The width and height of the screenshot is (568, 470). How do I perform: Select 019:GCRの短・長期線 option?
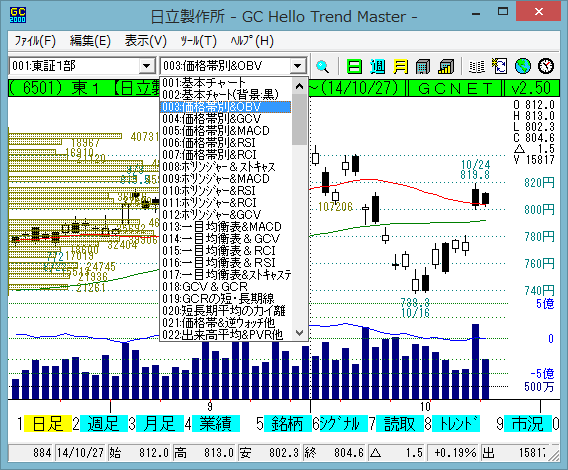tap(225, 298)
